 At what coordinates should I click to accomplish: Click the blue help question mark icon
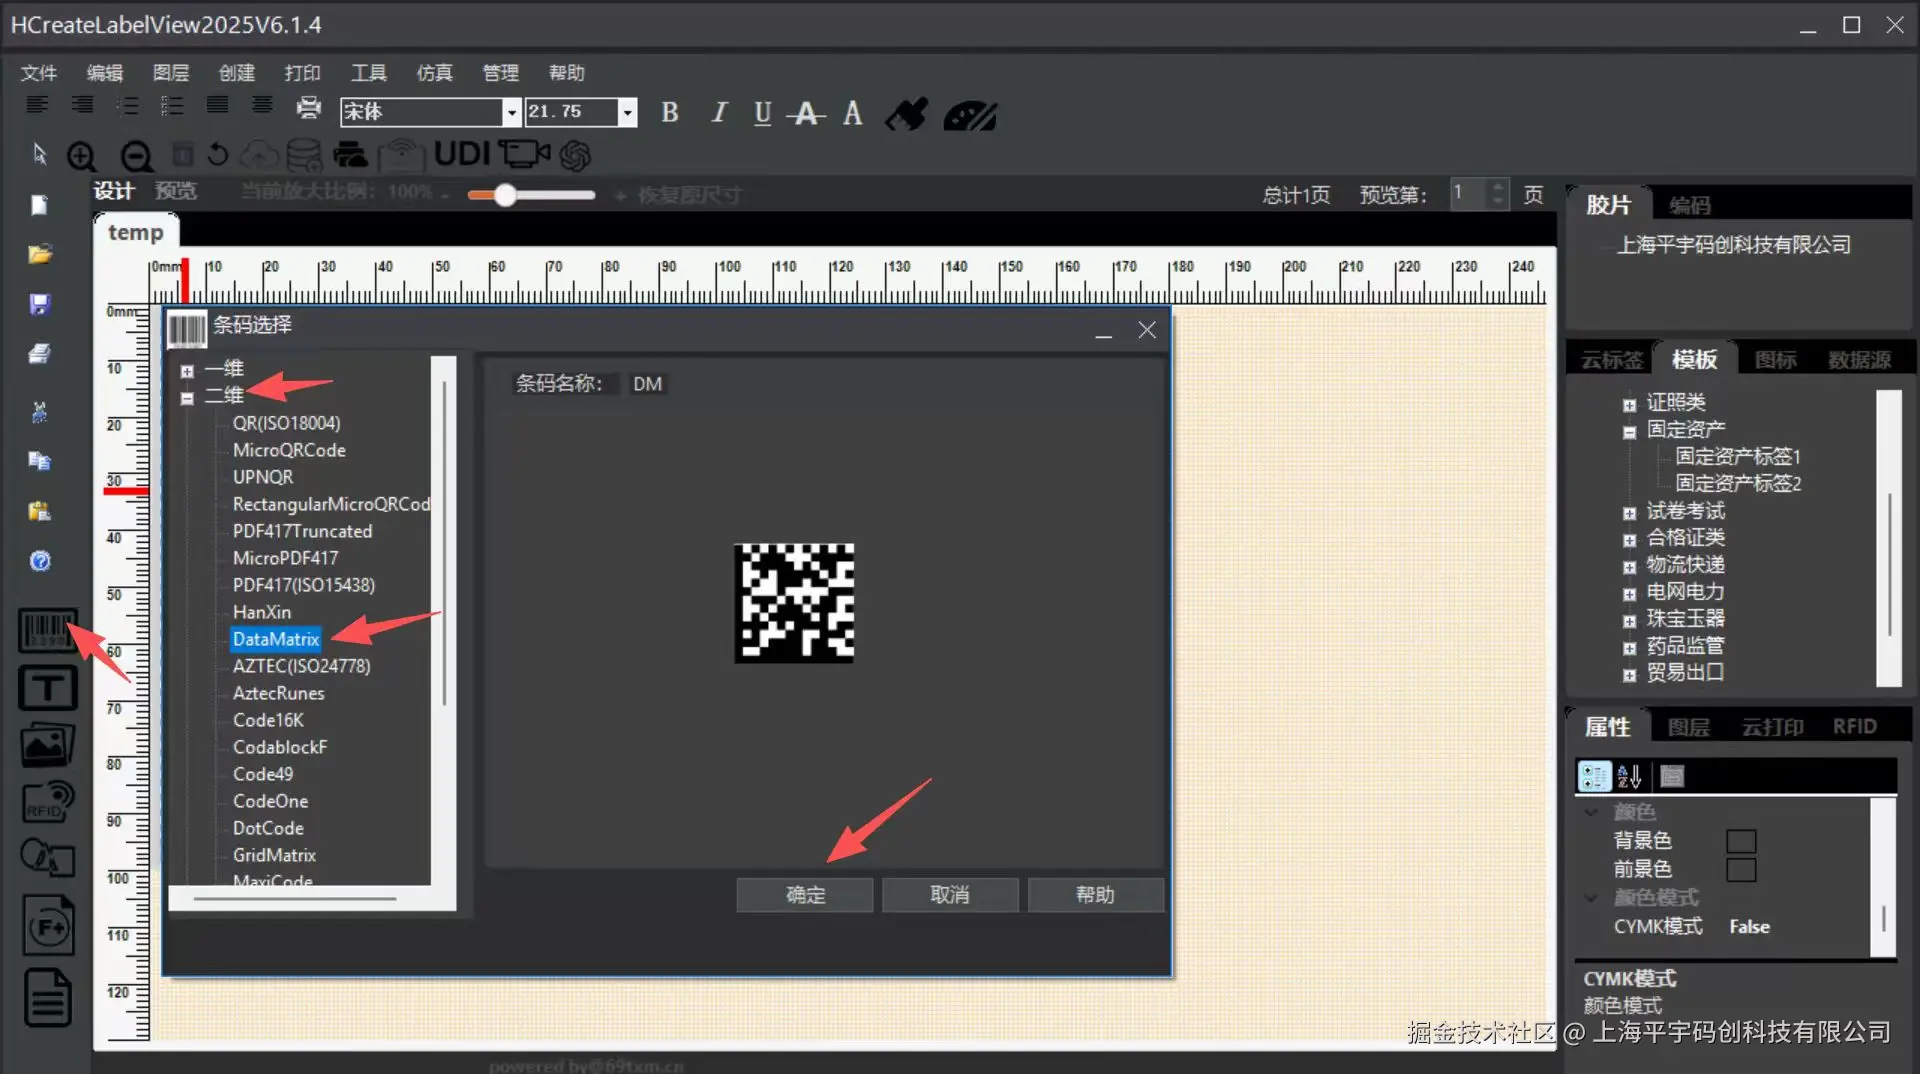(x=40, y=561)
